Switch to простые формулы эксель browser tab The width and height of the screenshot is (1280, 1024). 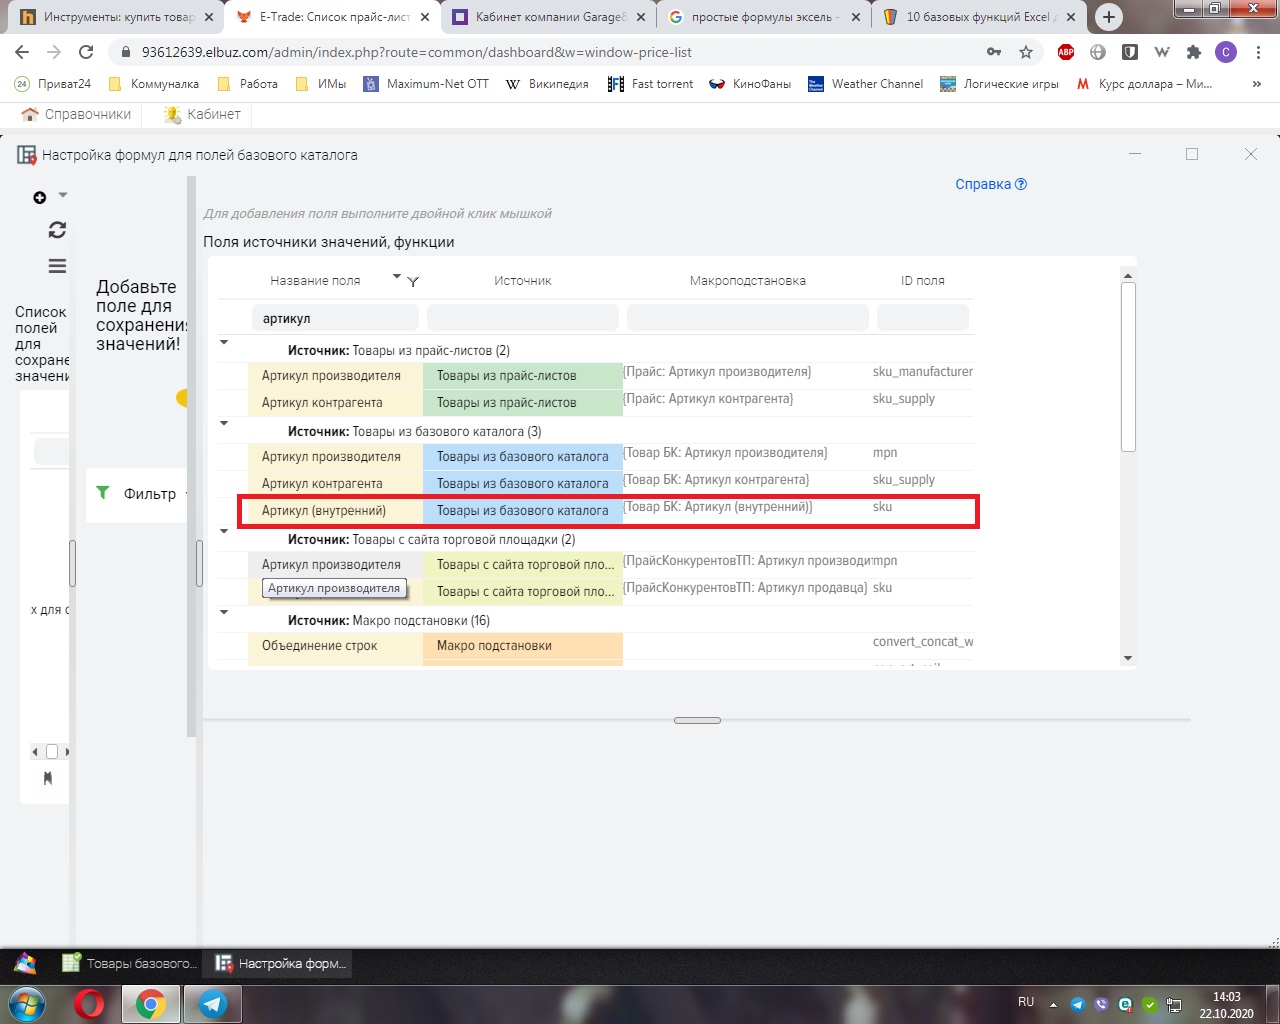[x=764, y=17]
